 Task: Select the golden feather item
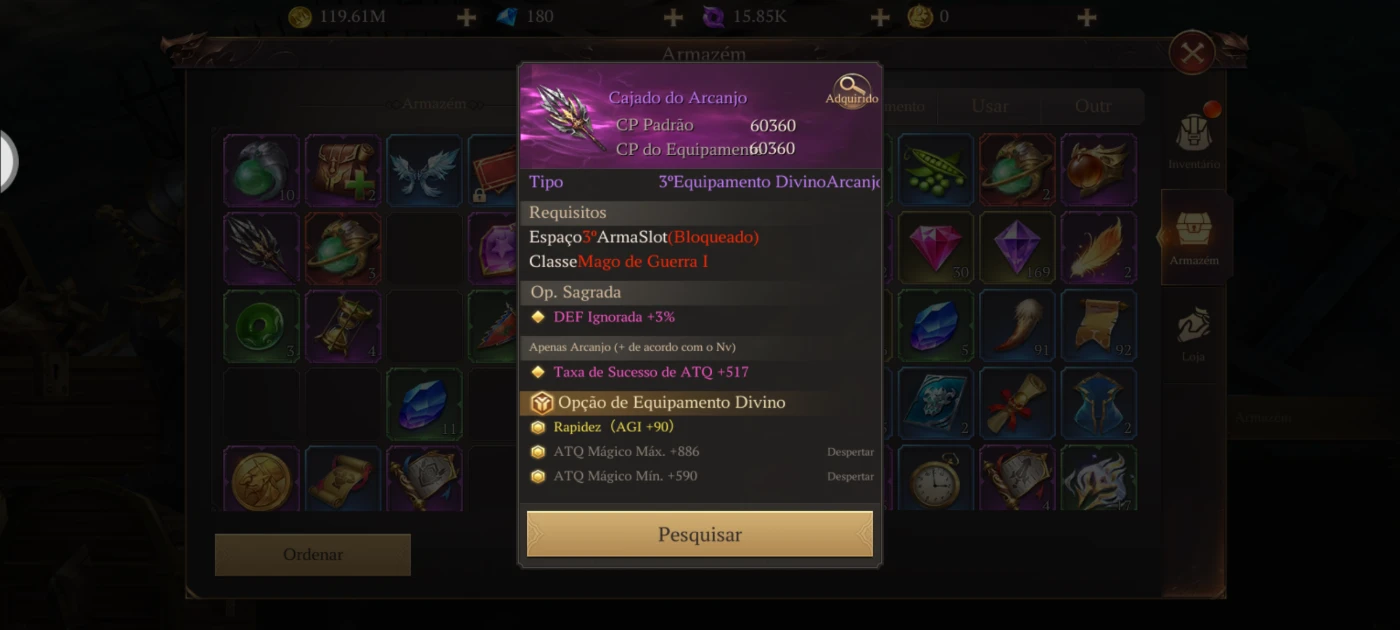click(1098, 247)
